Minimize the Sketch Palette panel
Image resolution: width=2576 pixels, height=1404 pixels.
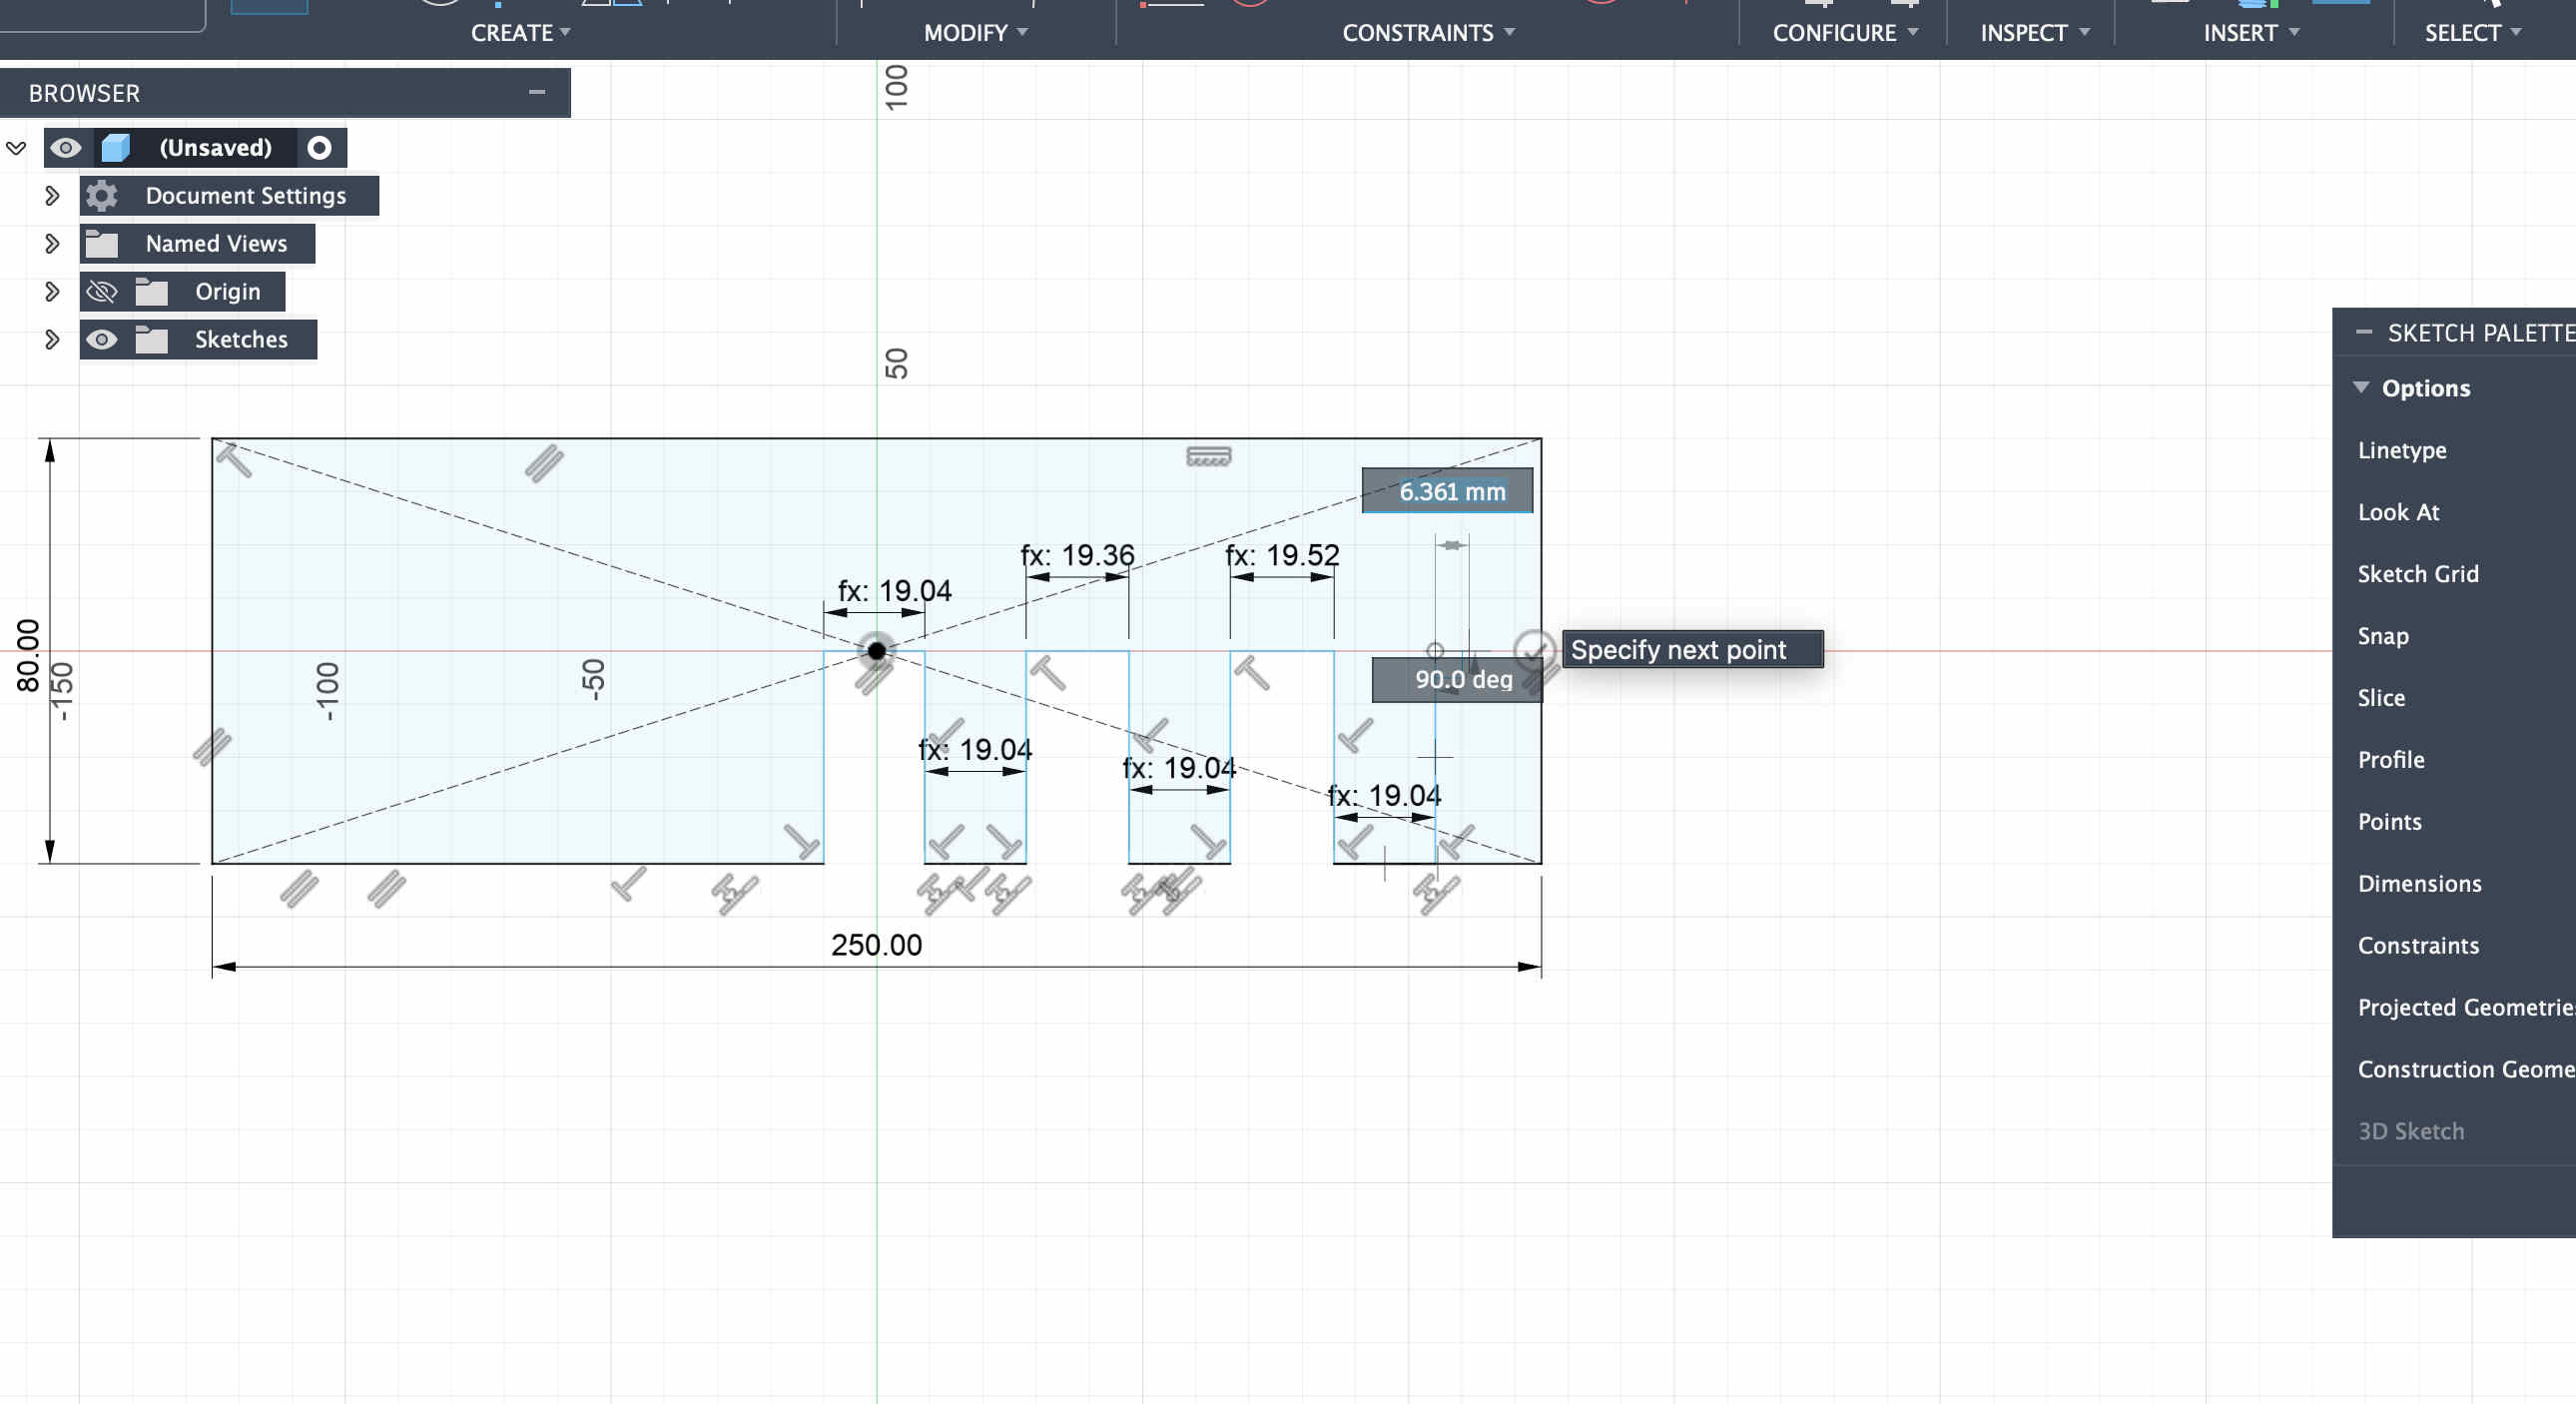(x=2364, y=333)
